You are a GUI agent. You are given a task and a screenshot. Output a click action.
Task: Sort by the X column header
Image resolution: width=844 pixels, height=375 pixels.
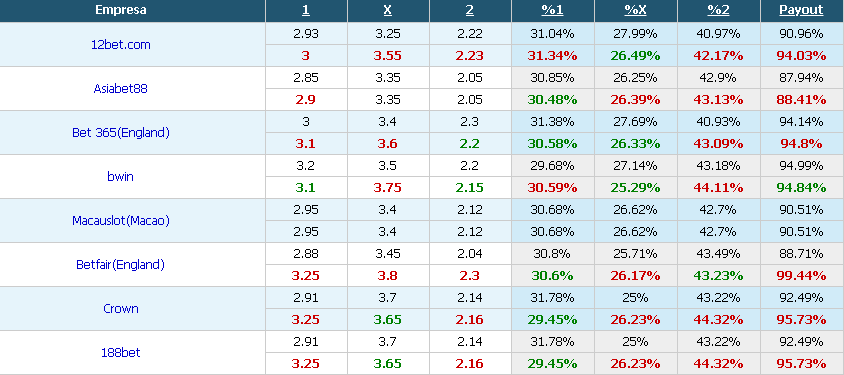coord(388,10)
